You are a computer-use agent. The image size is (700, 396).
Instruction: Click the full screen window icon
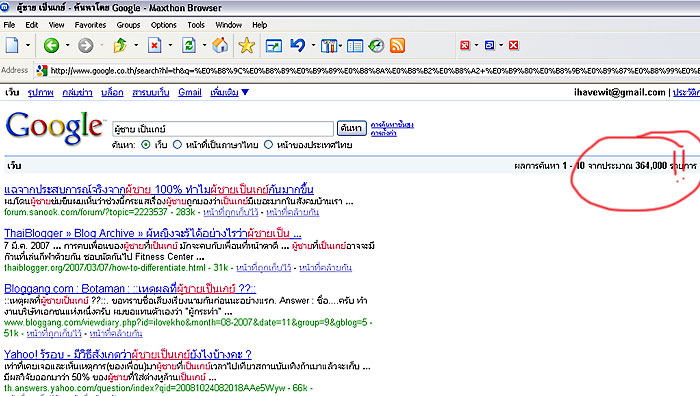[274, 46]
